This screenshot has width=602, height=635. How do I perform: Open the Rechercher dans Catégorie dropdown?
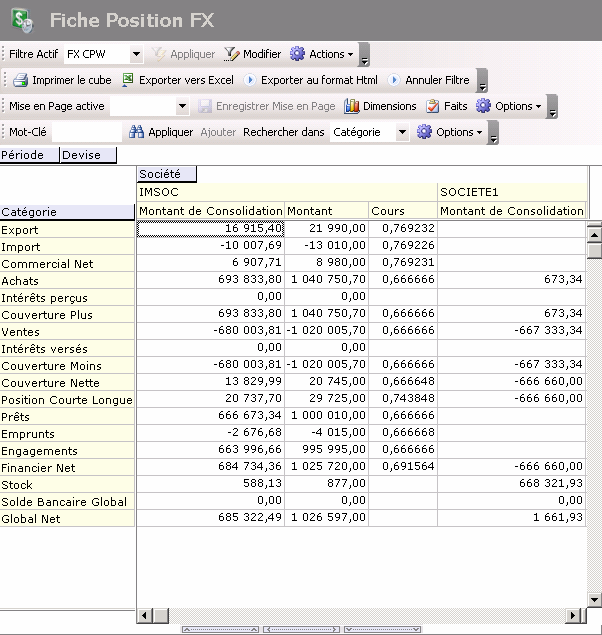pyautogui.click(x=402, y=132)
